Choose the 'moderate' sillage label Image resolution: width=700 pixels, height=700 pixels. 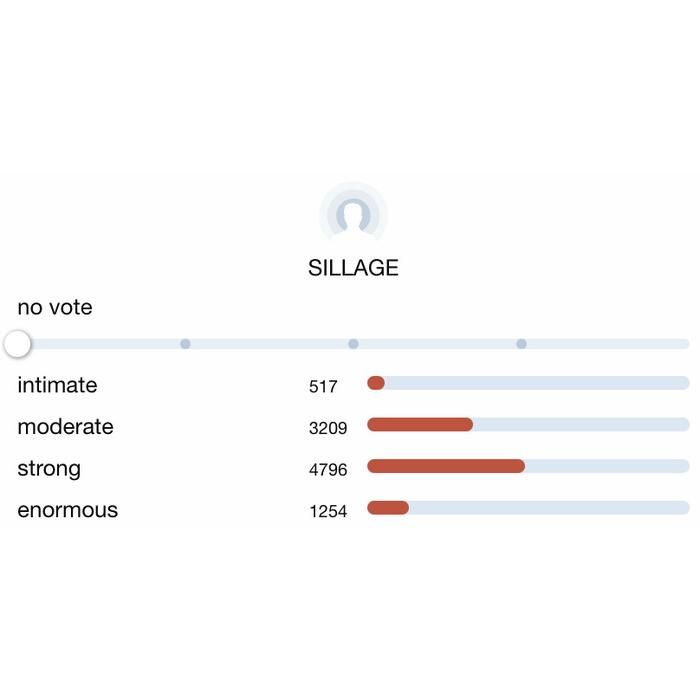point(65,427)
